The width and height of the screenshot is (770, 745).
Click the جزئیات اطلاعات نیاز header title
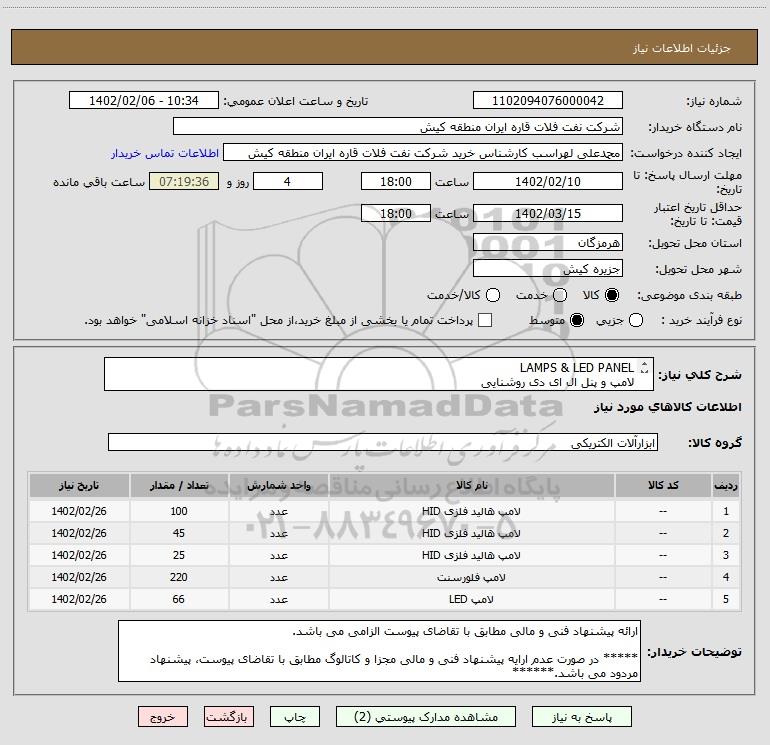[x=681, y=48]
